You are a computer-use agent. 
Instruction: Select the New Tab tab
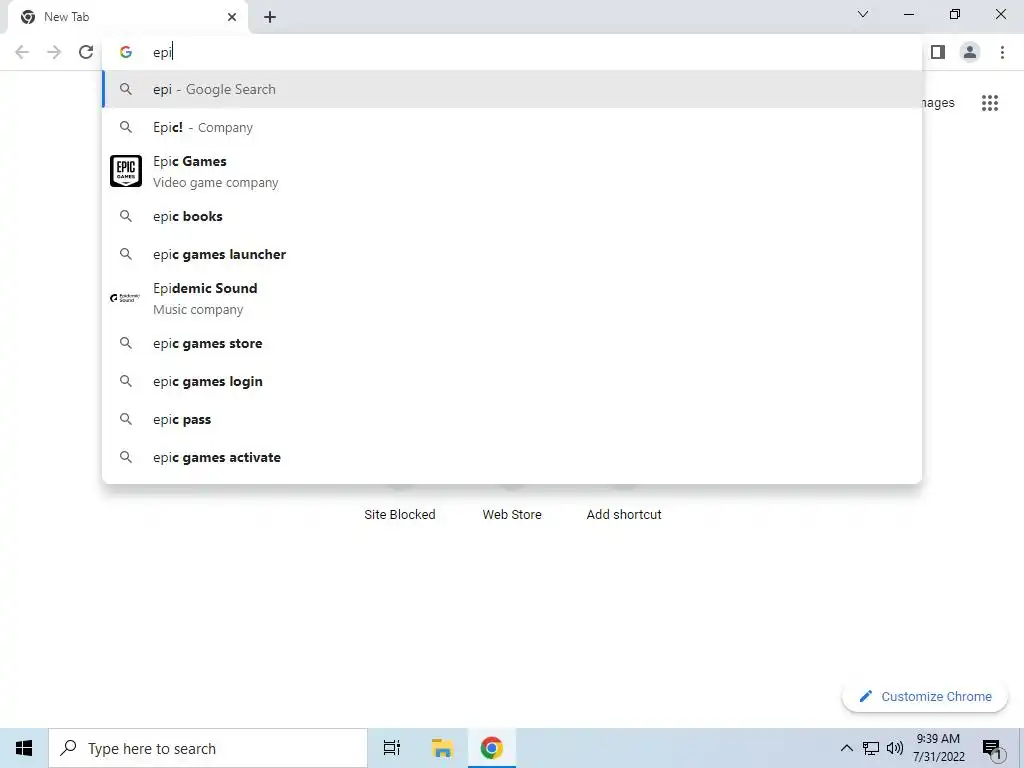click(127, 17)
